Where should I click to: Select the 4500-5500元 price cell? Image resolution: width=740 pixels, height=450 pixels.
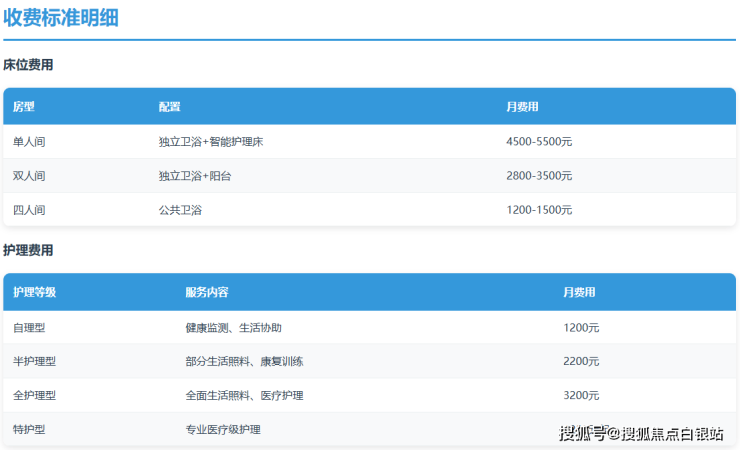(539, 142)
